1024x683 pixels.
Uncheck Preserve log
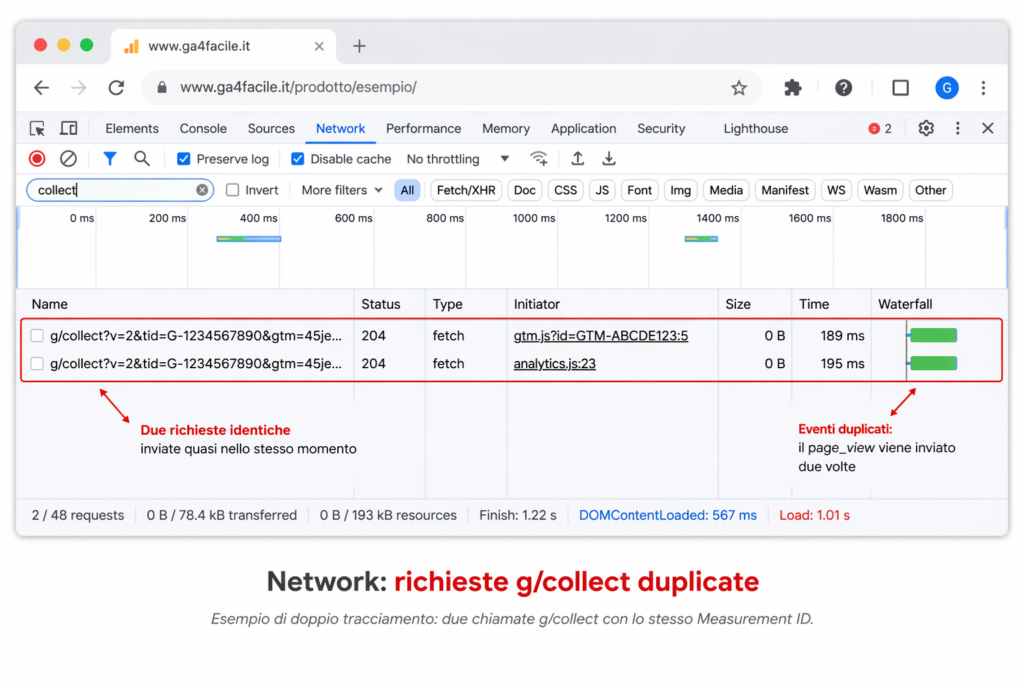click(184, 159)
